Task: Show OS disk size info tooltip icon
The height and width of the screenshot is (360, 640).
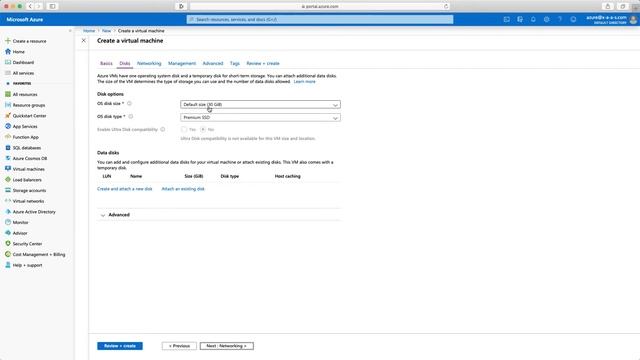Action: click(129, 104)
